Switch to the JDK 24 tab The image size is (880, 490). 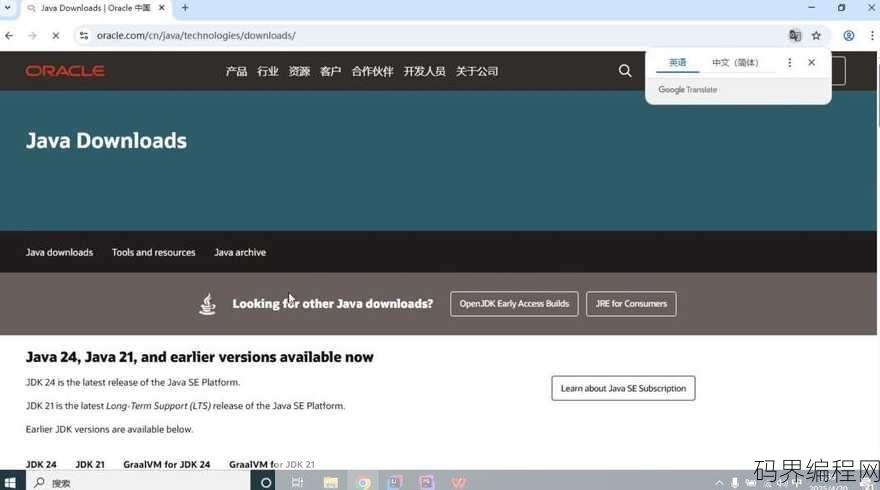coord(41,464)
